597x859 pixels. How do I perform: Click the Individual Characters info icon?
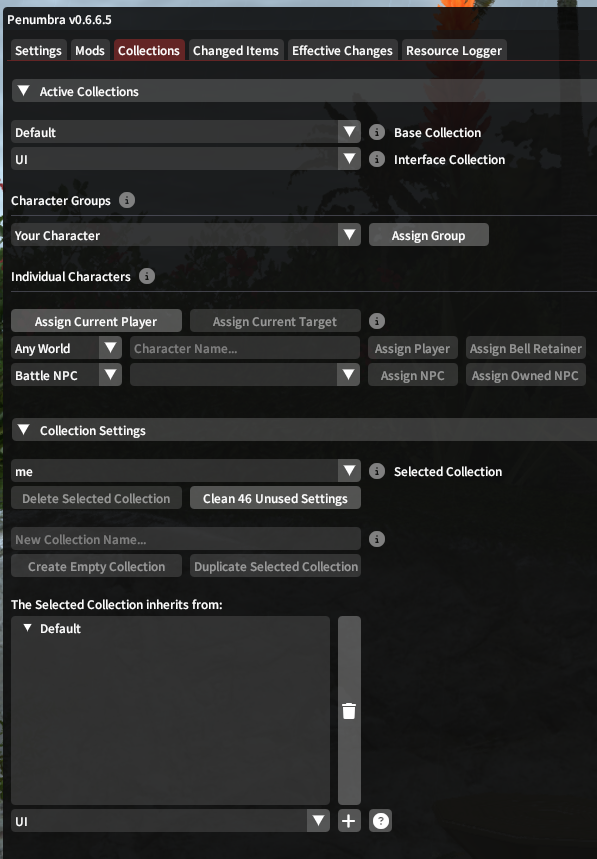[x=147, y=276]
